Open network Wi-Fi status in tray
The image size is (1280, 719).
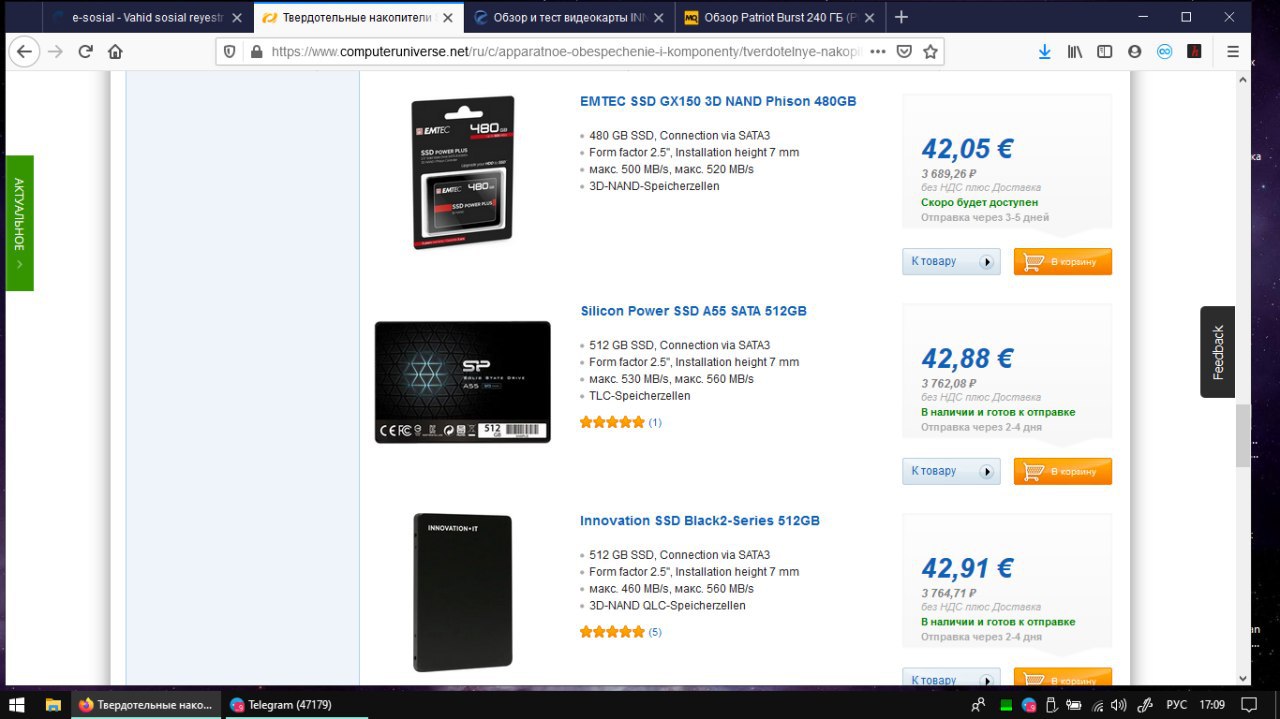[1098, 705]
